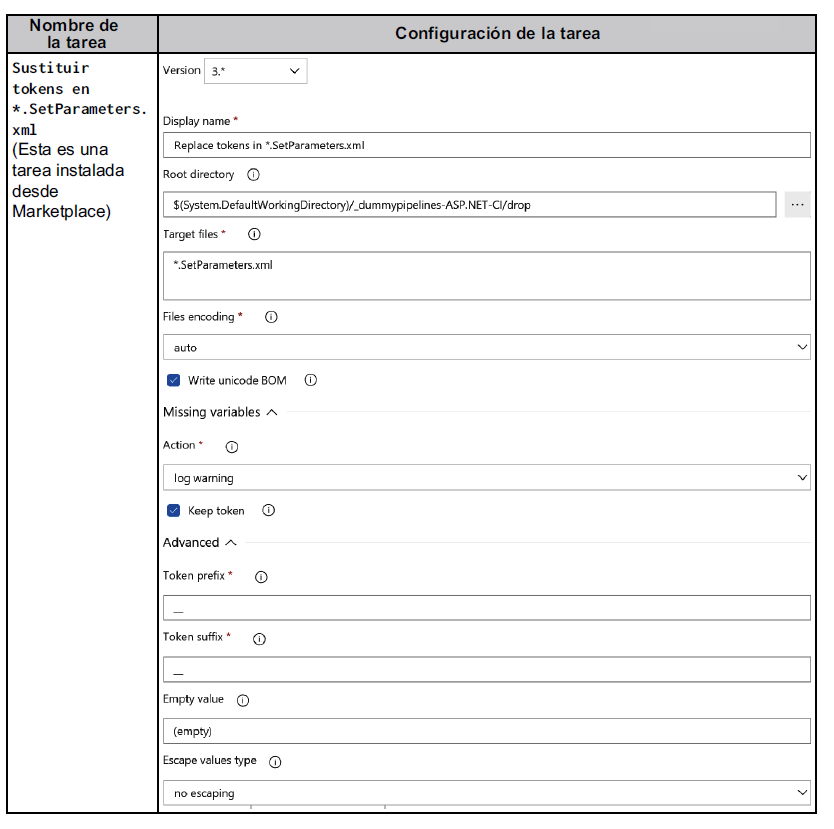
Task: Click info icon next to Root directory
Action: 253,175
